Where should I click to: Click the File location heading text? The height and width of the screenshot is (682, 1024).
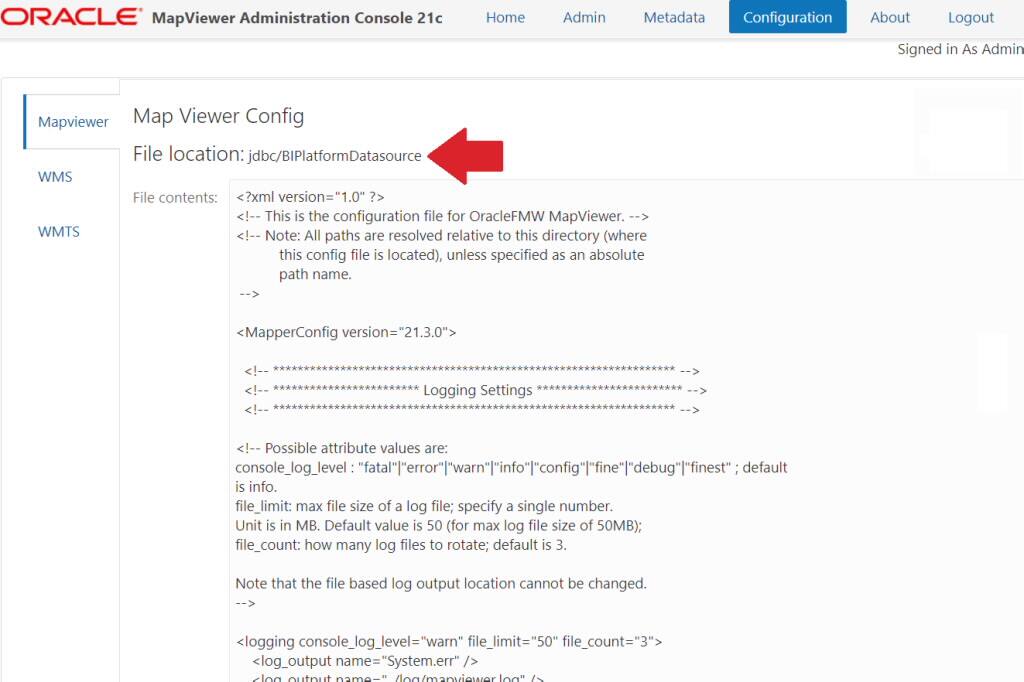point(184,154)
